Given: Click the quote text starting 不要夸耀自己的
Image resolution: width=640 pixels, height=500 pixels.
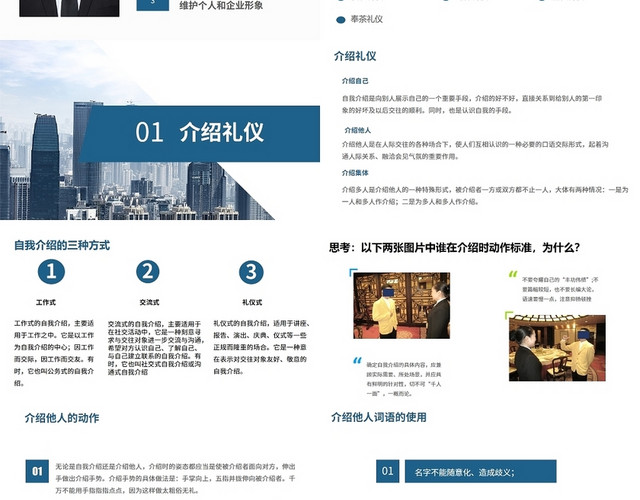Looking at the screenshot, I should pos(560,289).
